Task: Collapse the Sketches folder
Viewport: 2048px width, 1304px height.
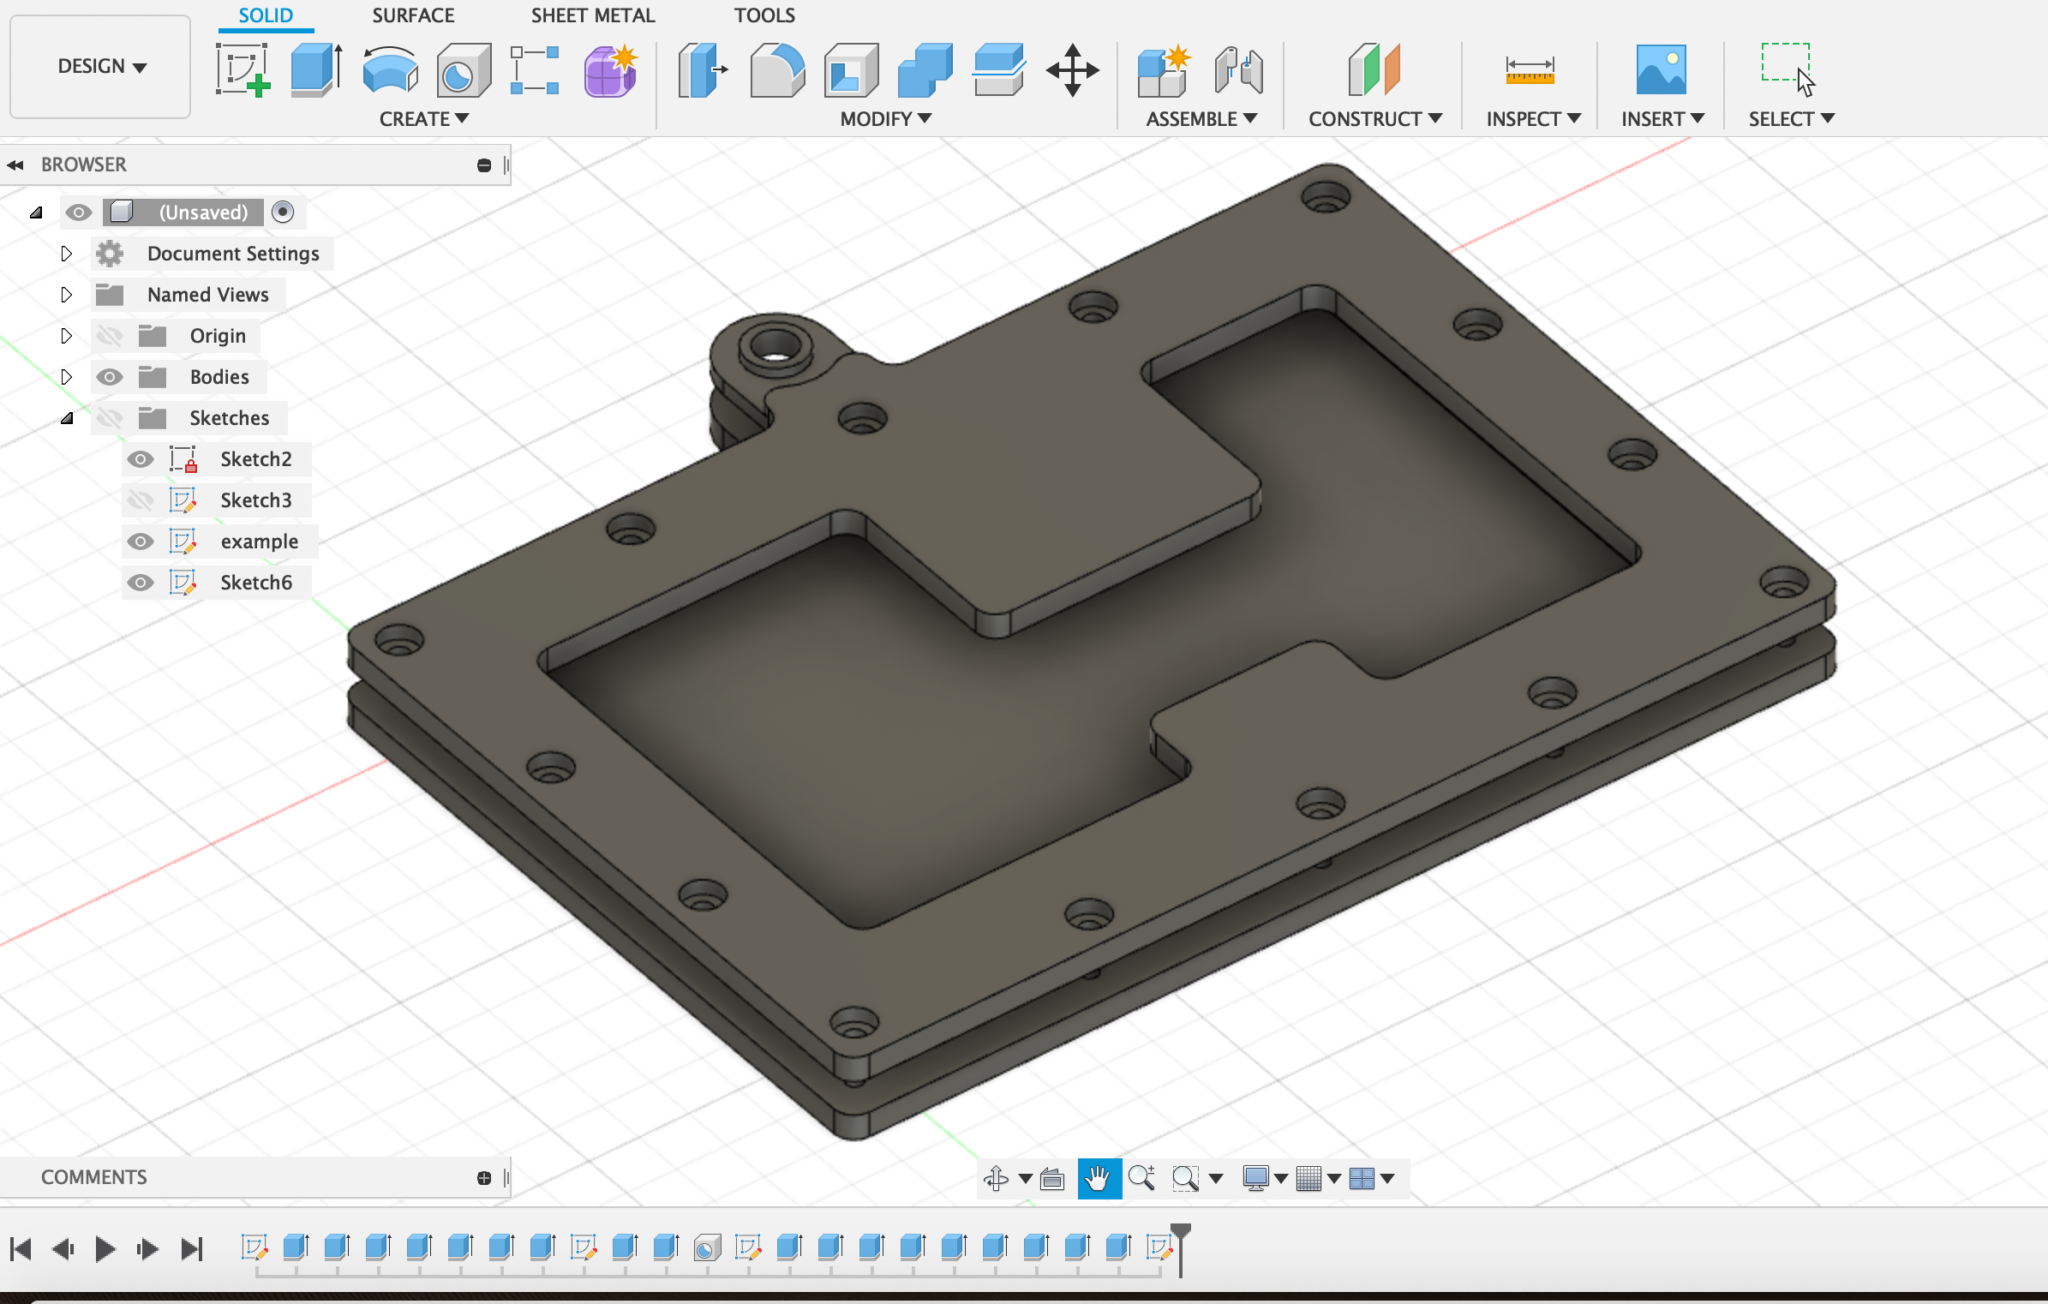Action: coord(66,418)
